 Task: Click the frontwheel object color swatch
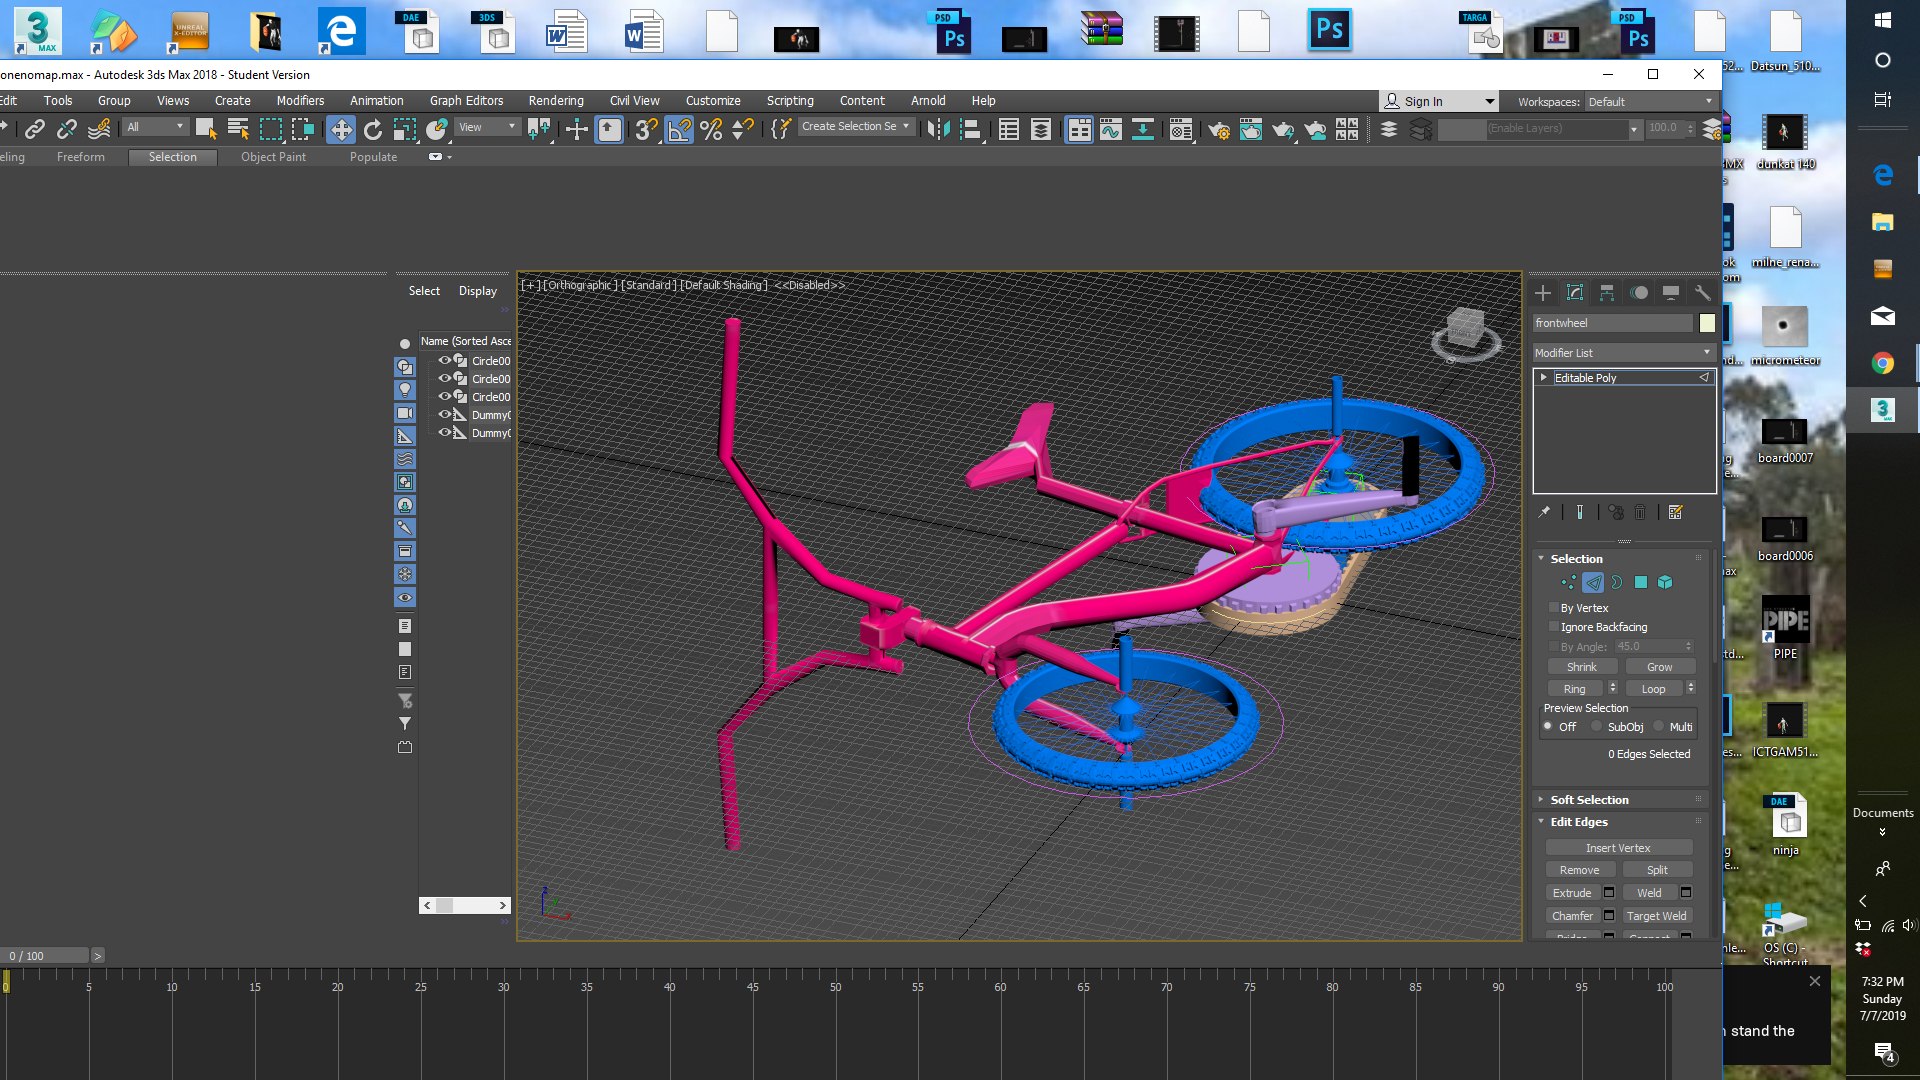(x=1707, y=323)
